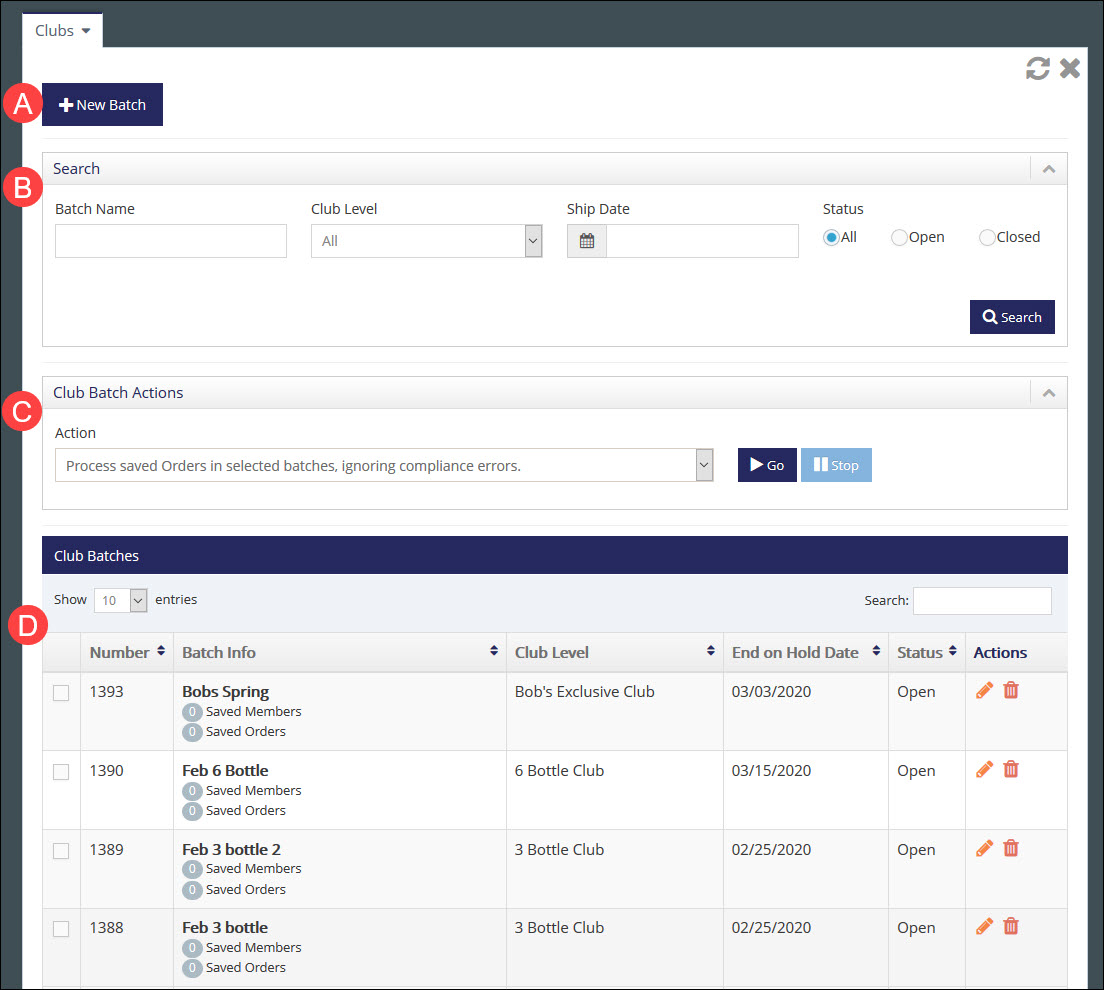Check the checkbox for batch 1393
This screenshot has width=1104, height=990.
pyautogui.click(x=61, y=693)
